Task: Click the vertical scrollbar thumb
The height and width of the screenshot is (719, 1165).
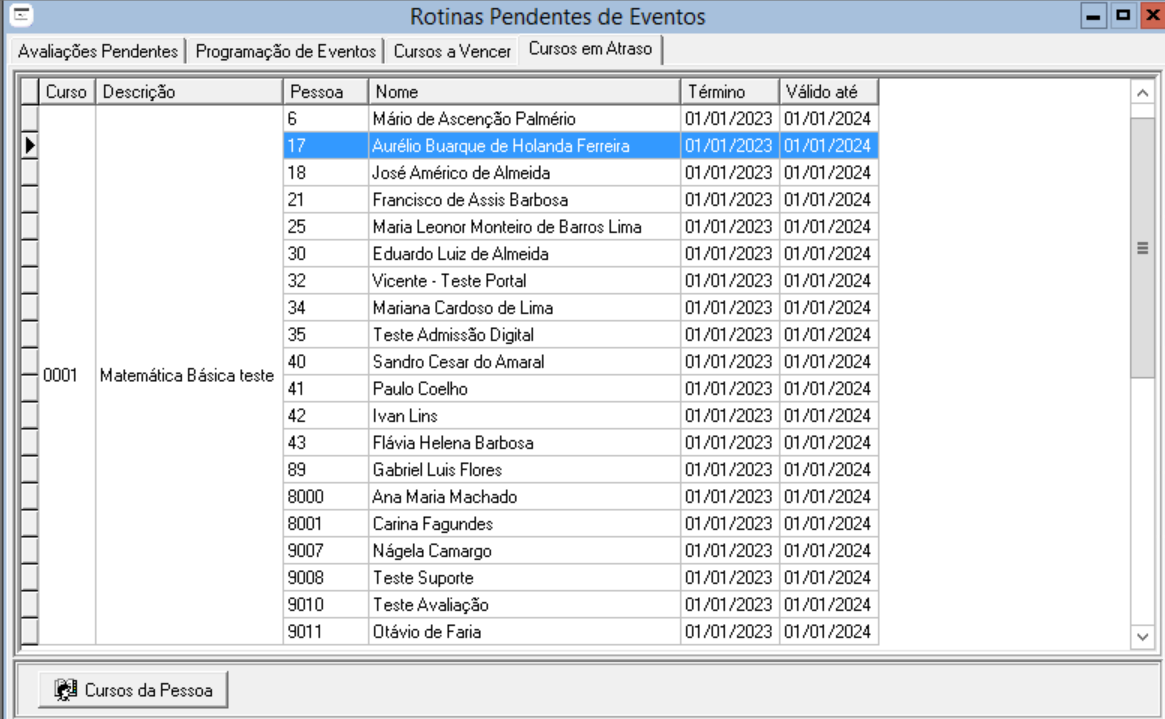Action: (1142, 248)
